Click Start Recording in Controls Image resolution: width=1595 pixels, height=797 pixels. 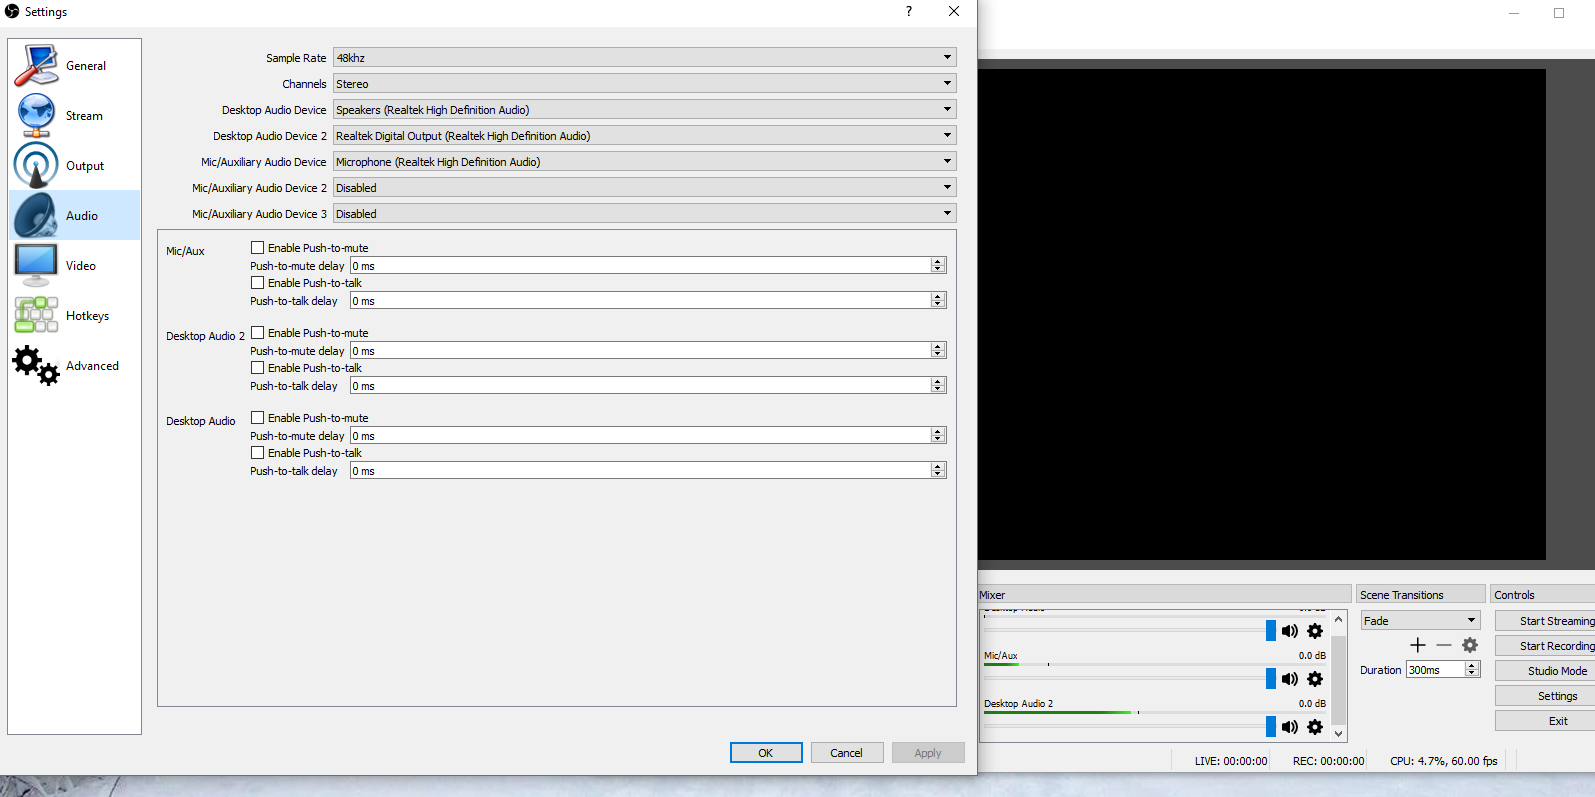pyautogui.click(x=1545, y=646)
